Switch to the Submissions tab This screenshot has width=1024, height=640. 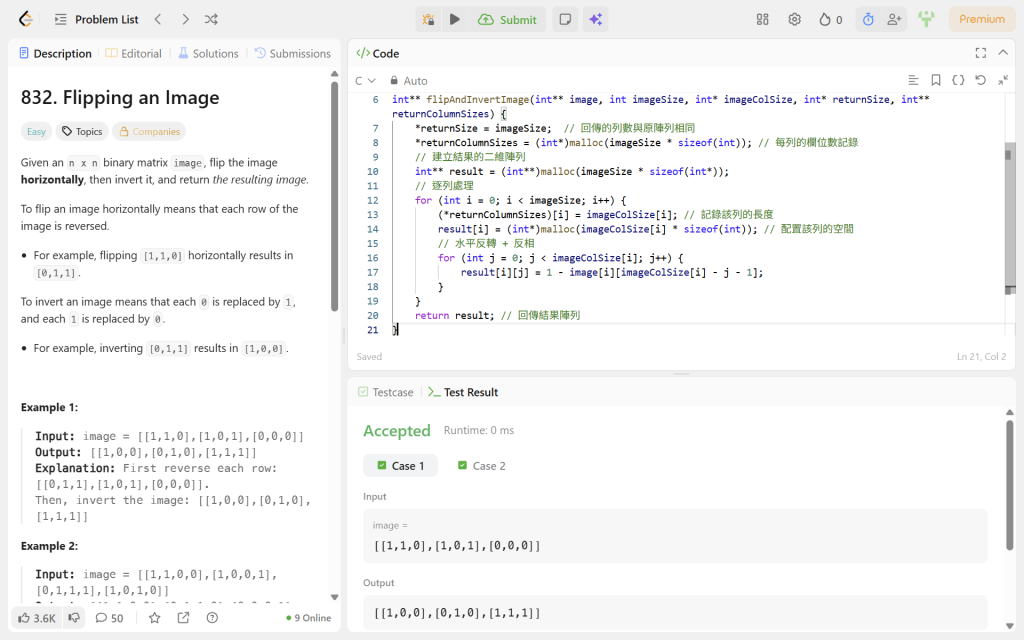coord(293,54)
